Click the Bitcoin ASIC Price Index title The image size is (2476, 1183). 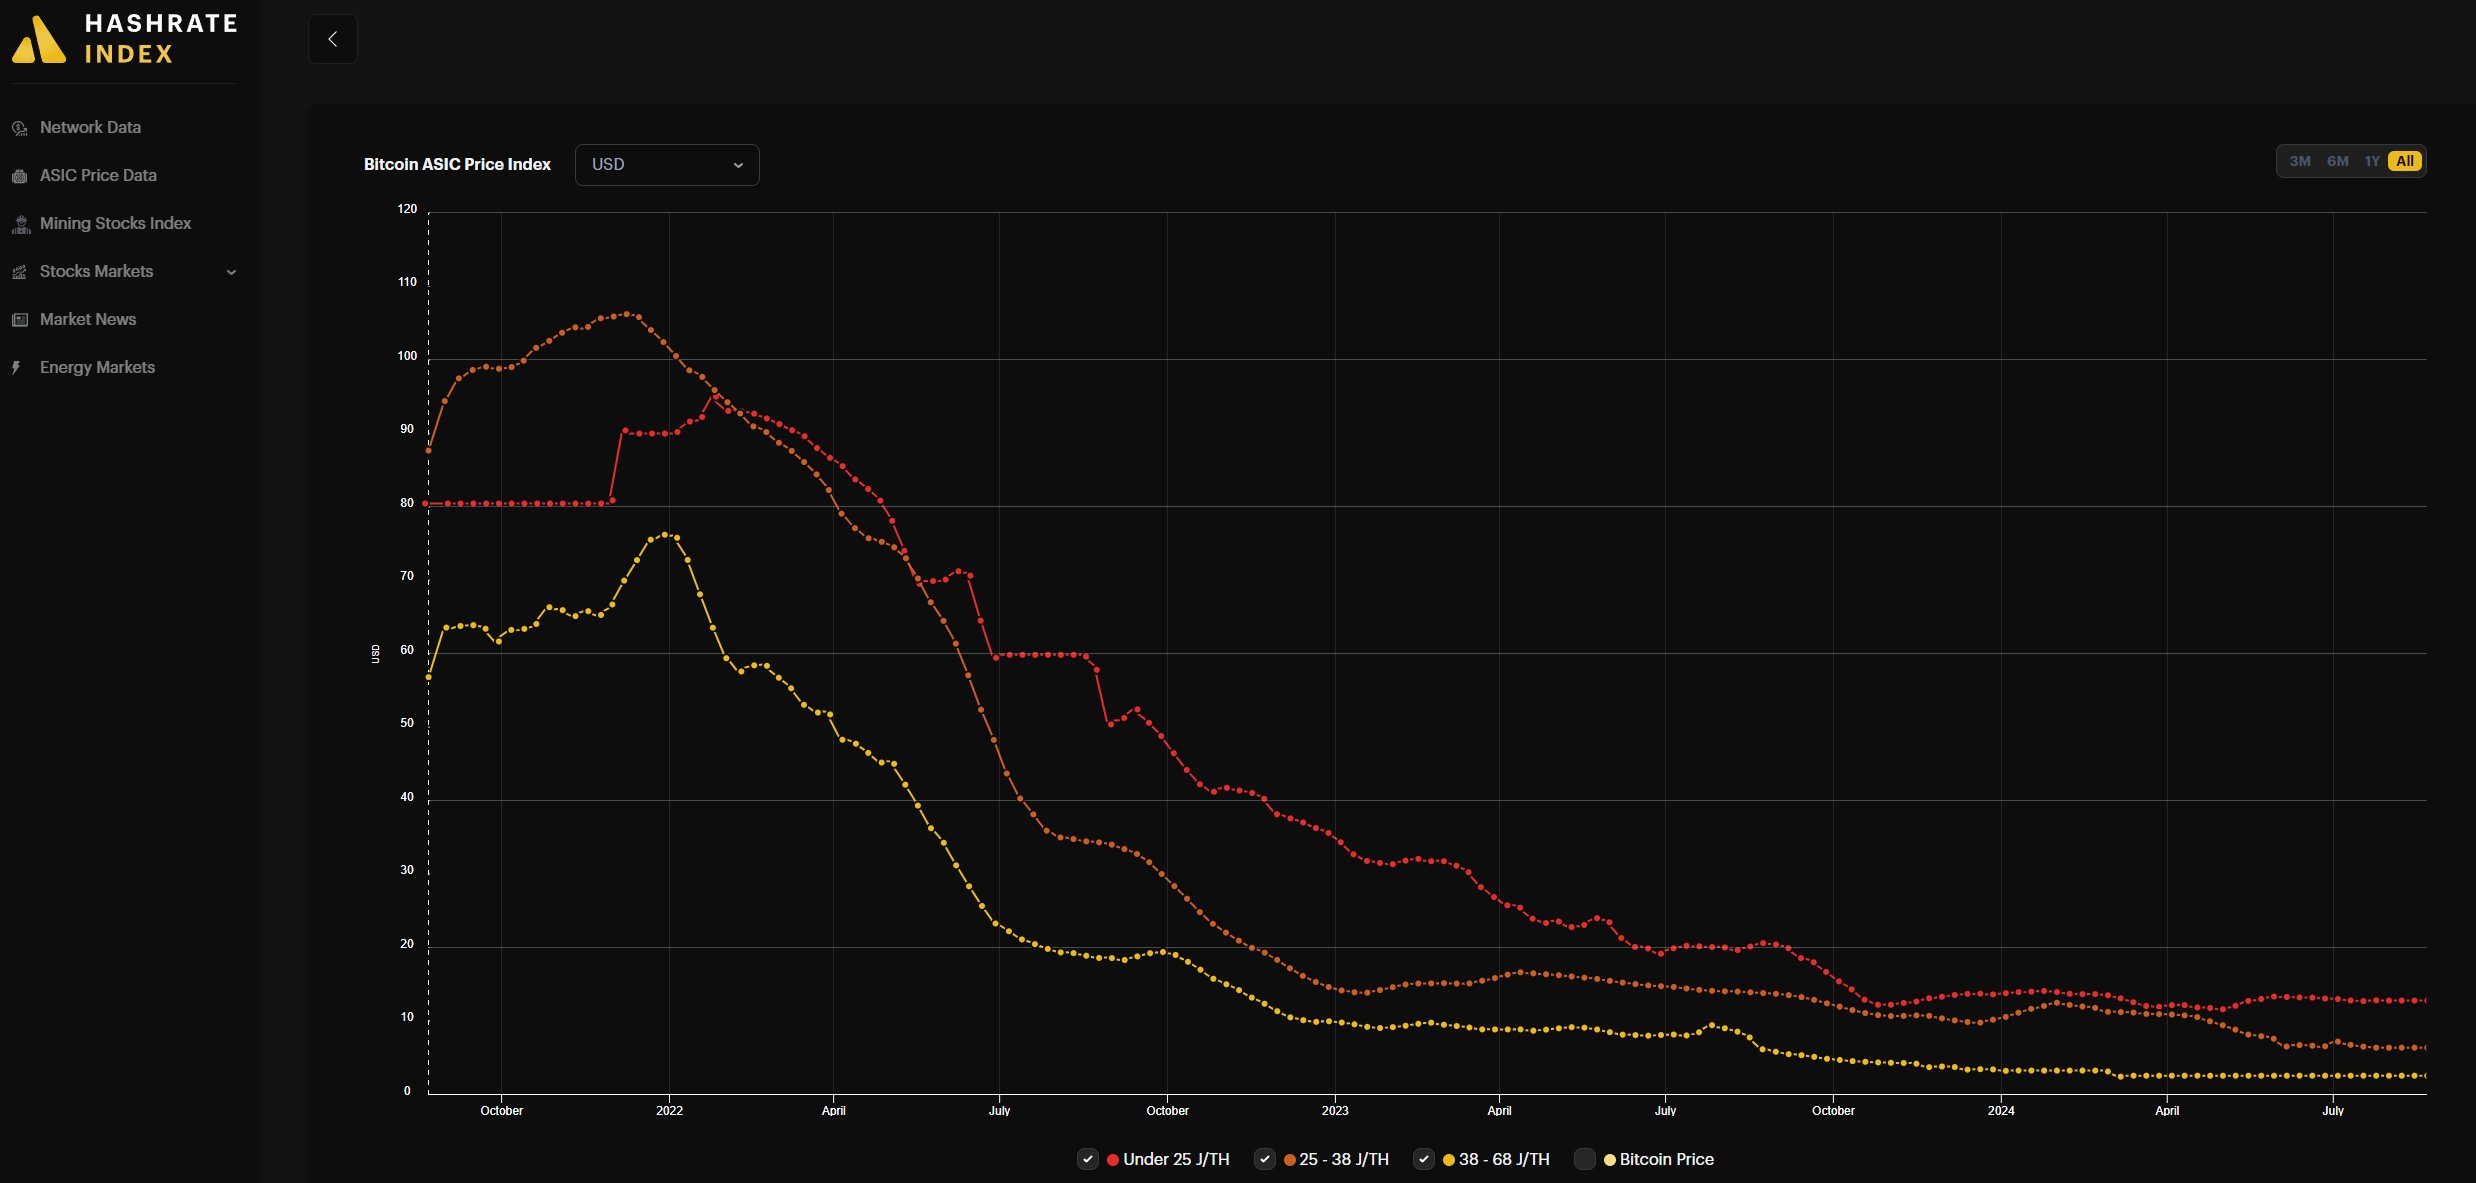(x=457, y=164)
